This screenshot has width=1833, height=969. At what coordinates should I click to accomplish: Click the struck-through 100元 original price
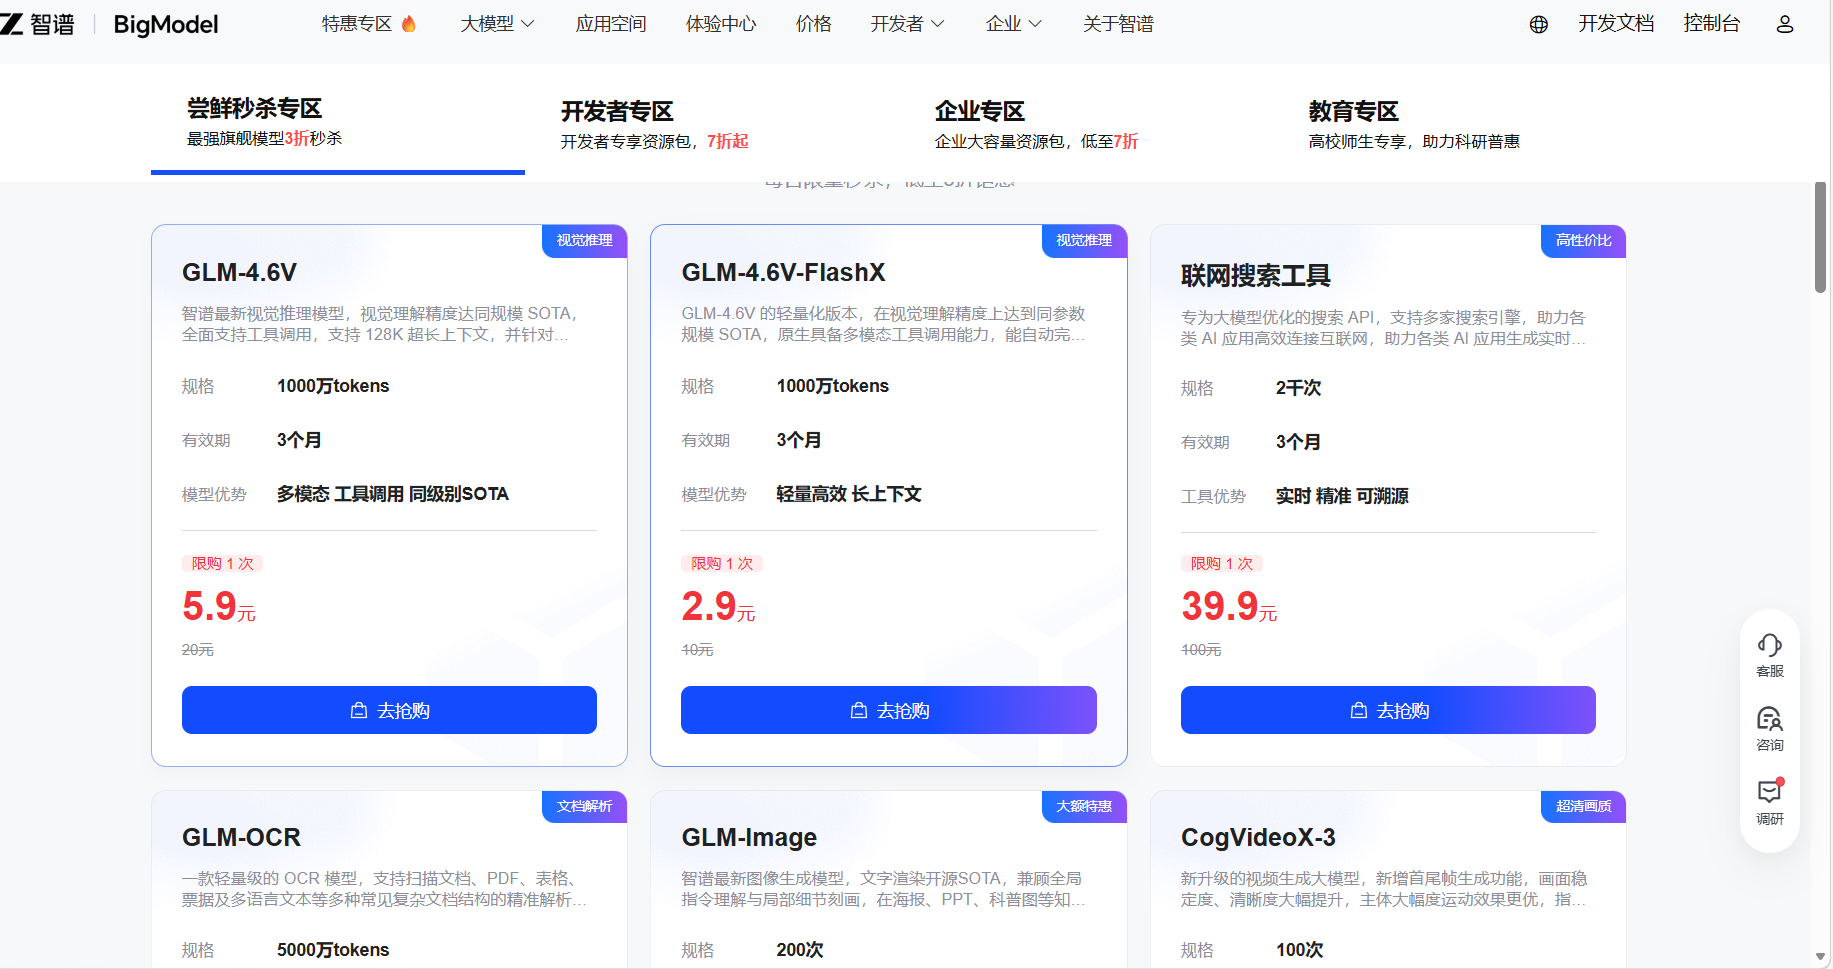coord(1201,650)
